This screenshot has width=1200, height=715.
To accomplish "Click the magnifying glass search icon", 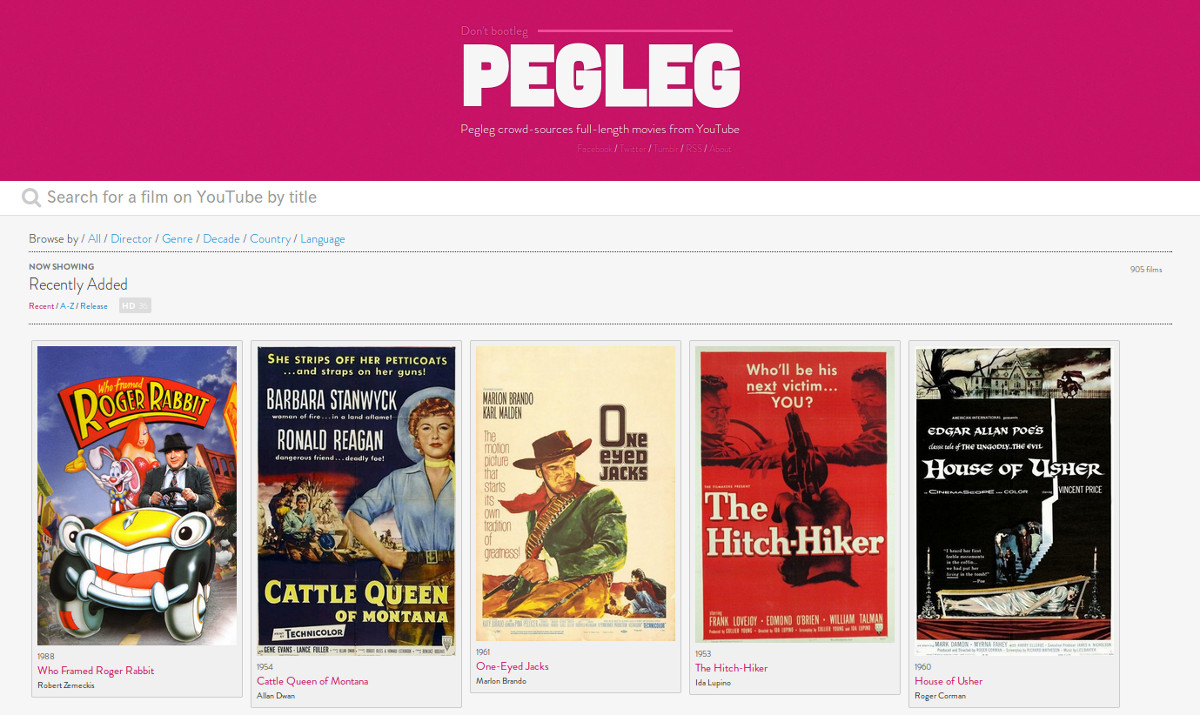I will point(31,197).
